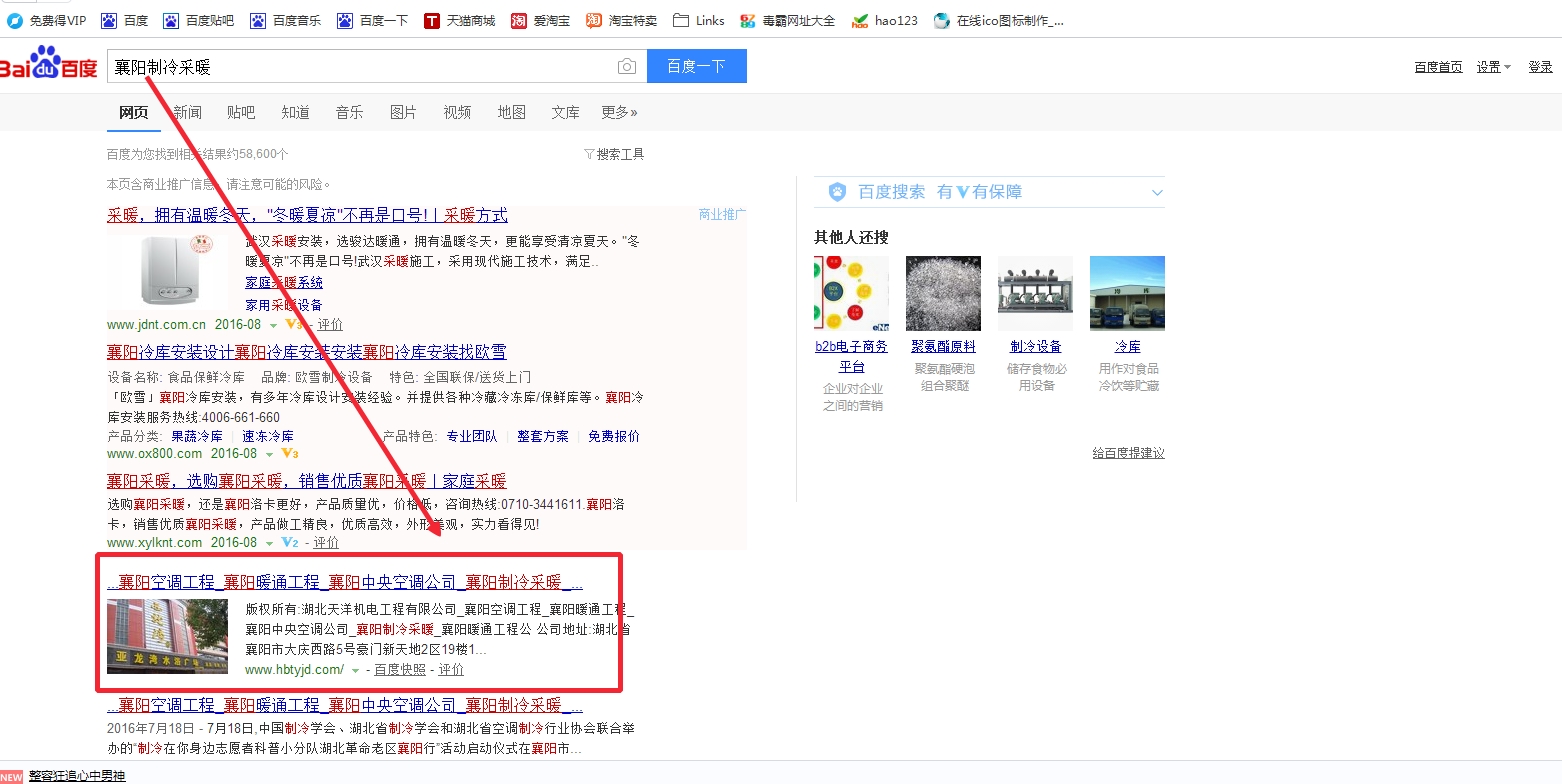Click the 搜索工具 link

click(620, 154)
